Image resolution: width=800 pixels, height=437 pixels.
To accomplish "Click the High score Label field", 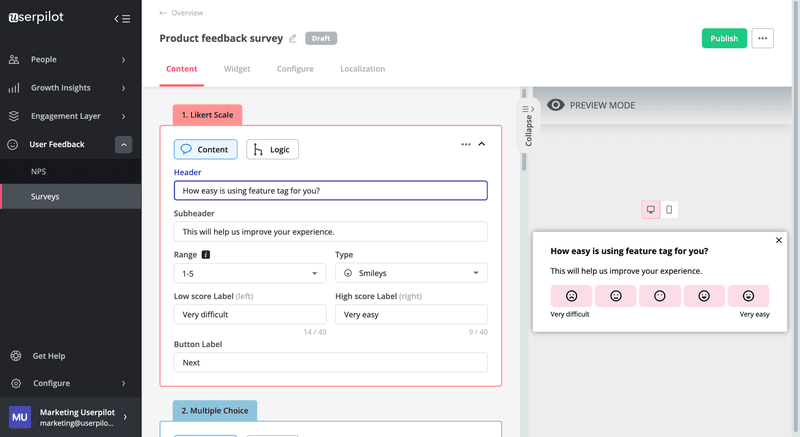I will (411, 315).
